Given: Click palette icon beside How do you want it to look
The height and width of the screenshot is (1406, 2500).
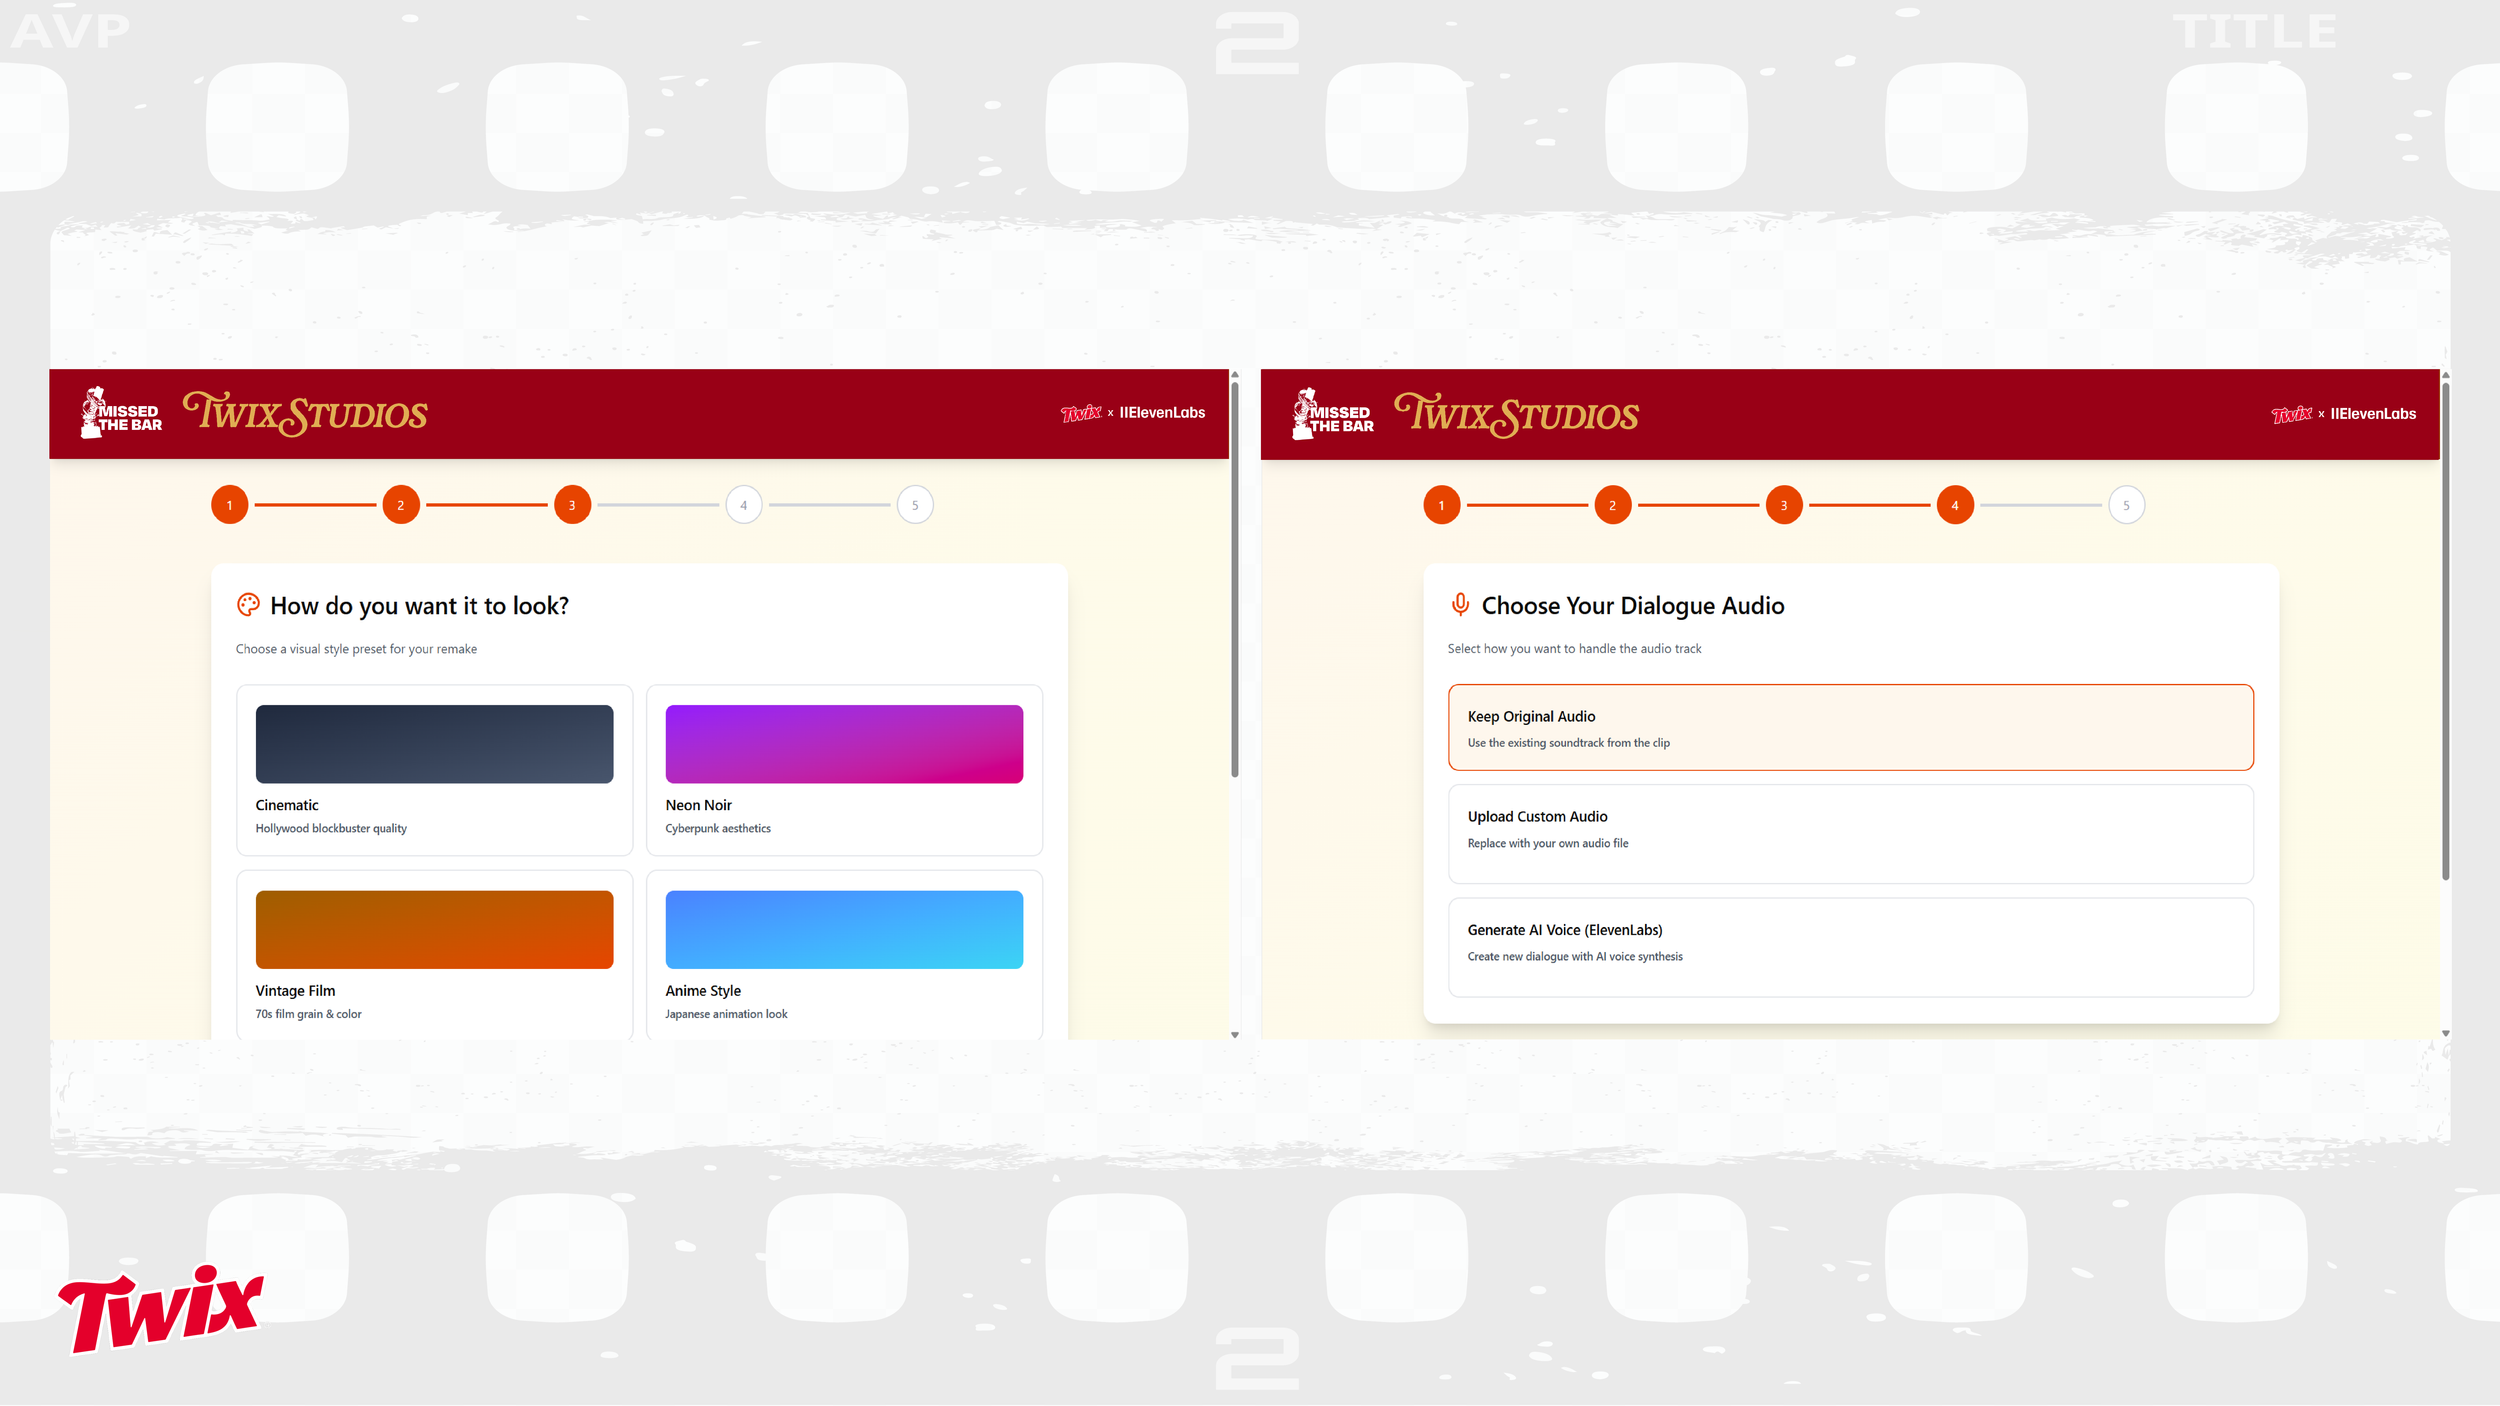Looking at the screenshot, I should (248, 605).
